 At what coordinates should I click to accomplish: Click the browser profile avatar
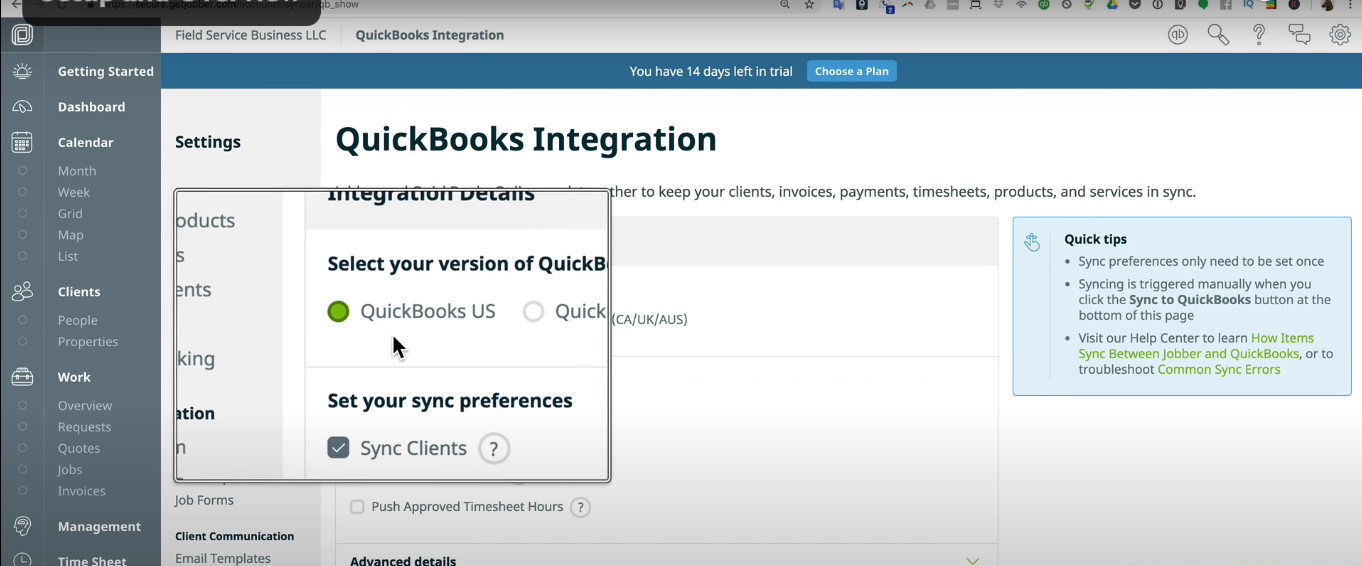tap(1328, 5)
